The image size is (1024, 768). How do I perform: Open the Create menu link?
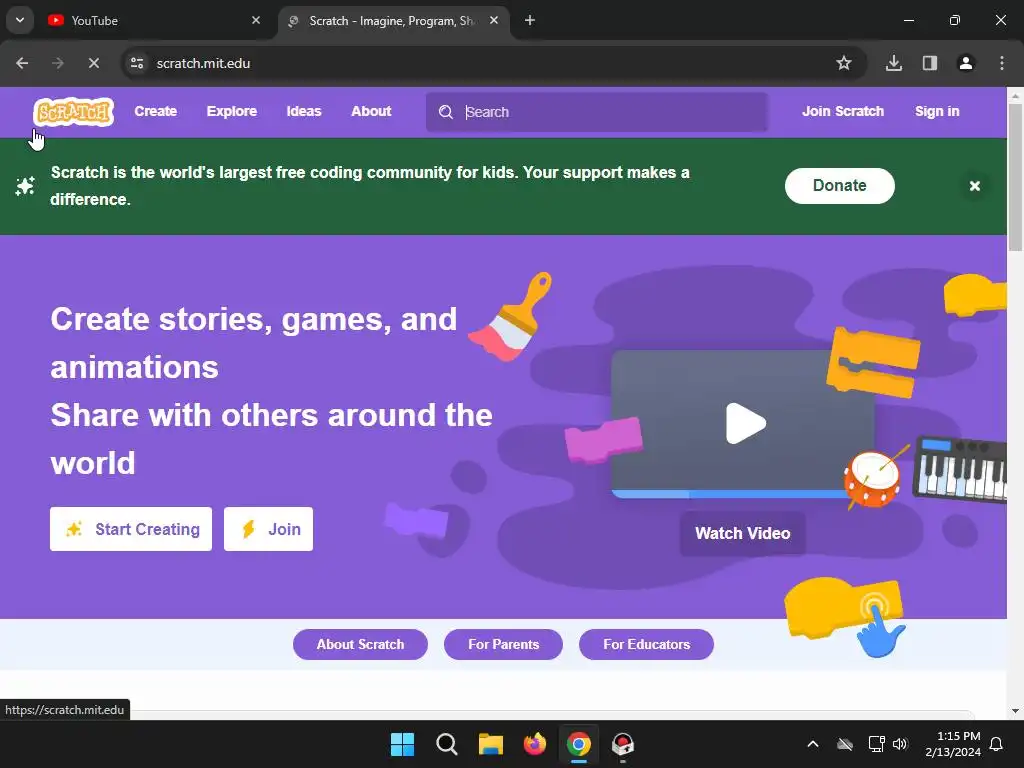[x=155, y=112]
